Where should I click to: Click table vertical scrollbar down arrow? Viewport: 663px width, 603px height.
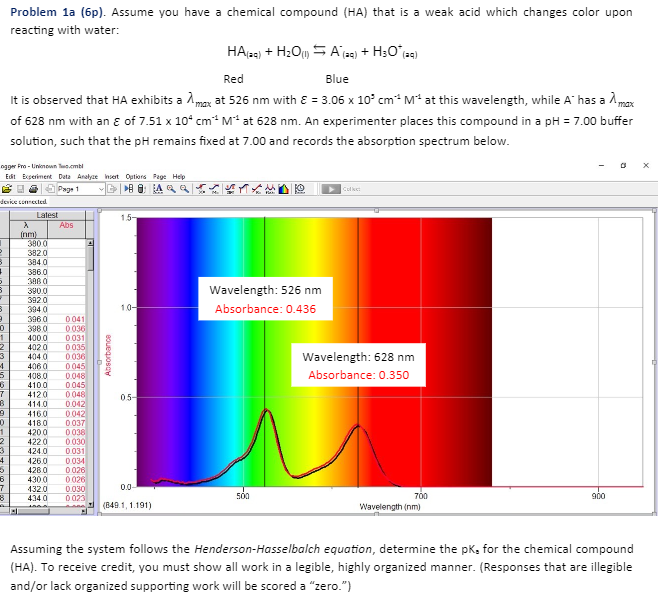click(x=90, y=504)
